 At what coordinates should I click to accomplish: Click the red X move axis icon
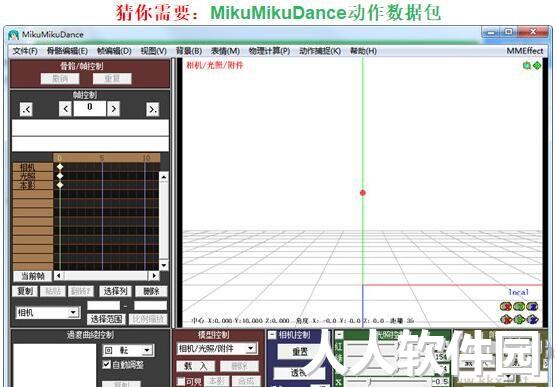(x=506, y=320)
